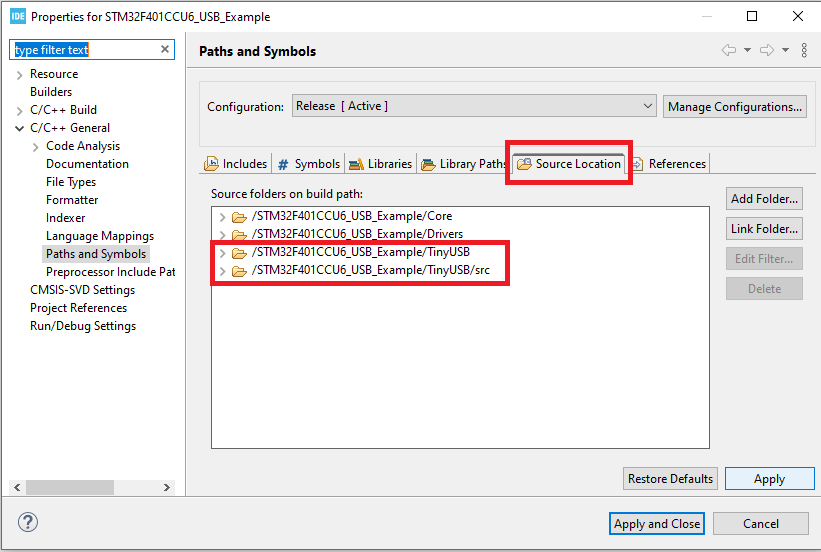Click the forward navigation arrow icon
The width and height of the screenshot is (821, 552).
click(x=767, y=51)
